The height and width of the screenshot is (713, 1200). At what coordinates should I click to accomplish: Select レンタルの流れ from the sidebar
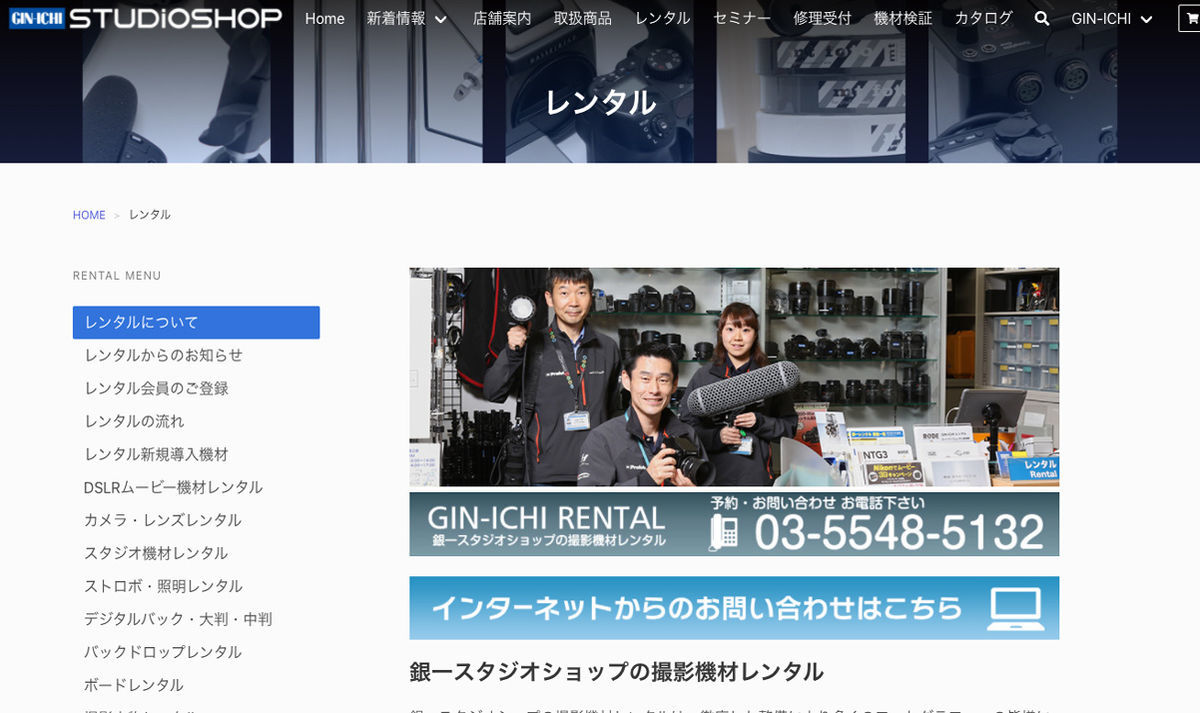tap(135, 421)
